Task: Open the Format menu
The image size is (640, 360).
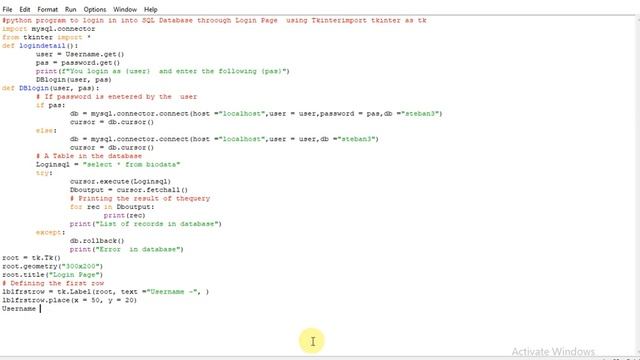Action: click(x=48, y=9)
